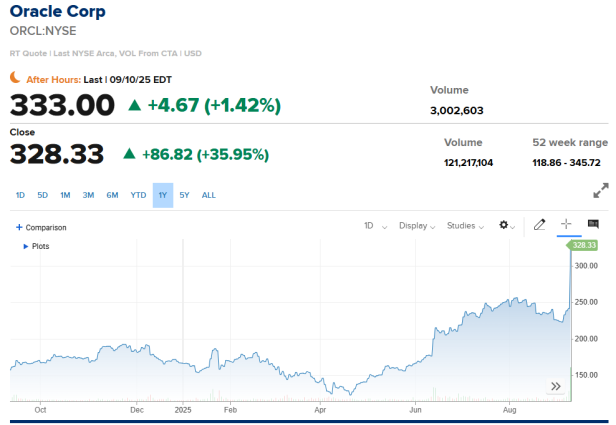Switch chart to 6M range
The width and height of the screenshot is (616, 425).
click(112, 195)
